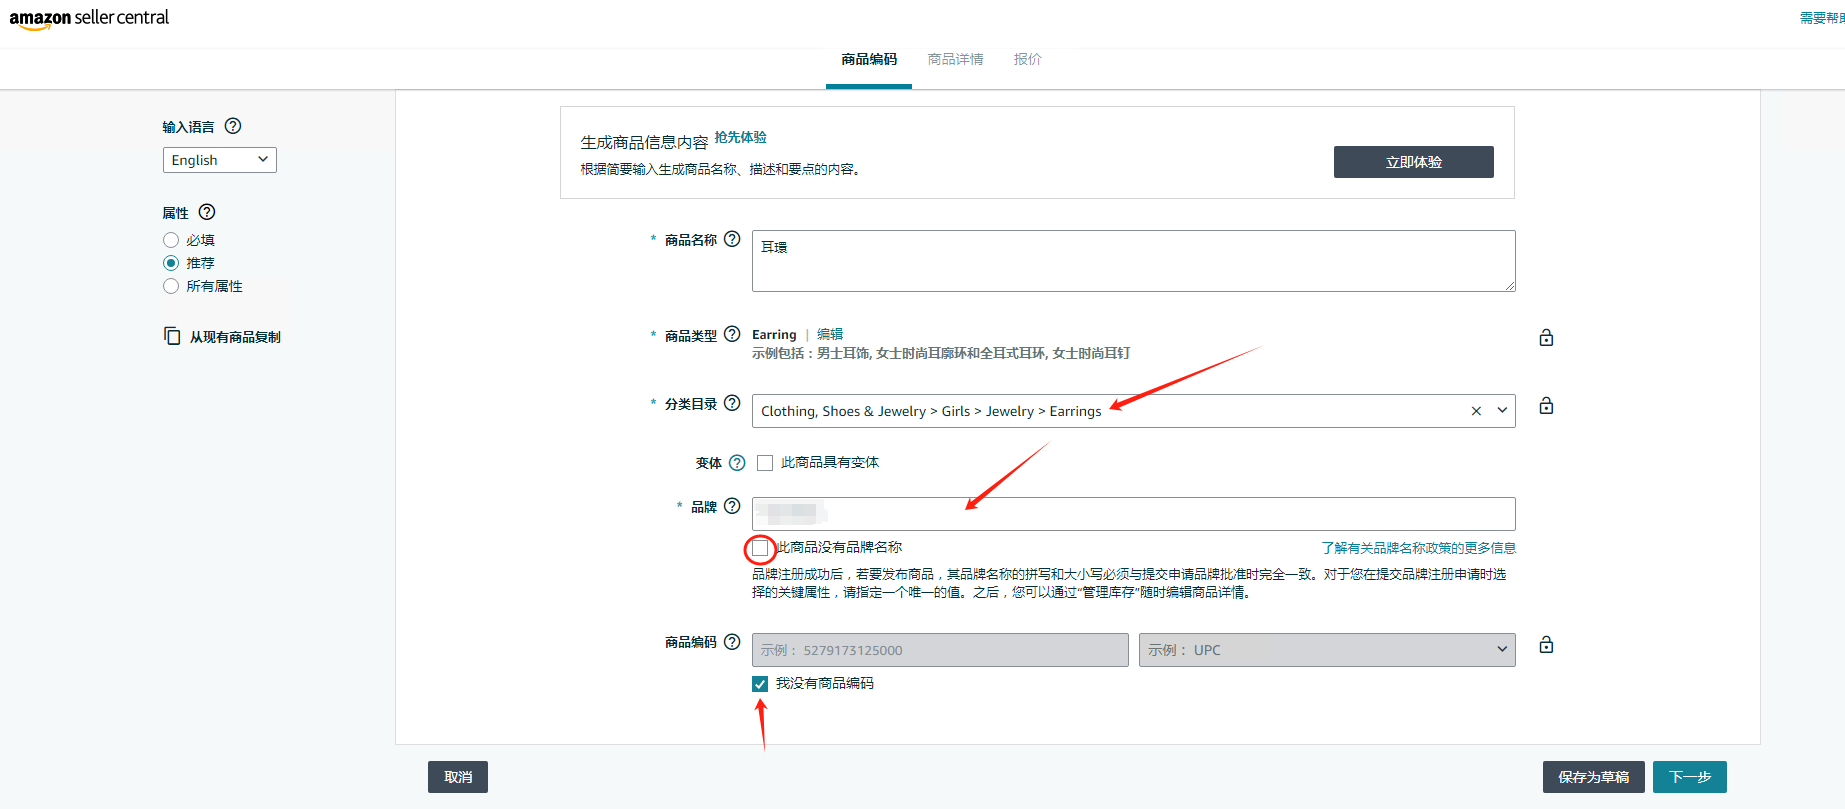This screenshot has height=809, width=1845.
Task: Check 此商品具有变体 checkbox
Action: 765,462
